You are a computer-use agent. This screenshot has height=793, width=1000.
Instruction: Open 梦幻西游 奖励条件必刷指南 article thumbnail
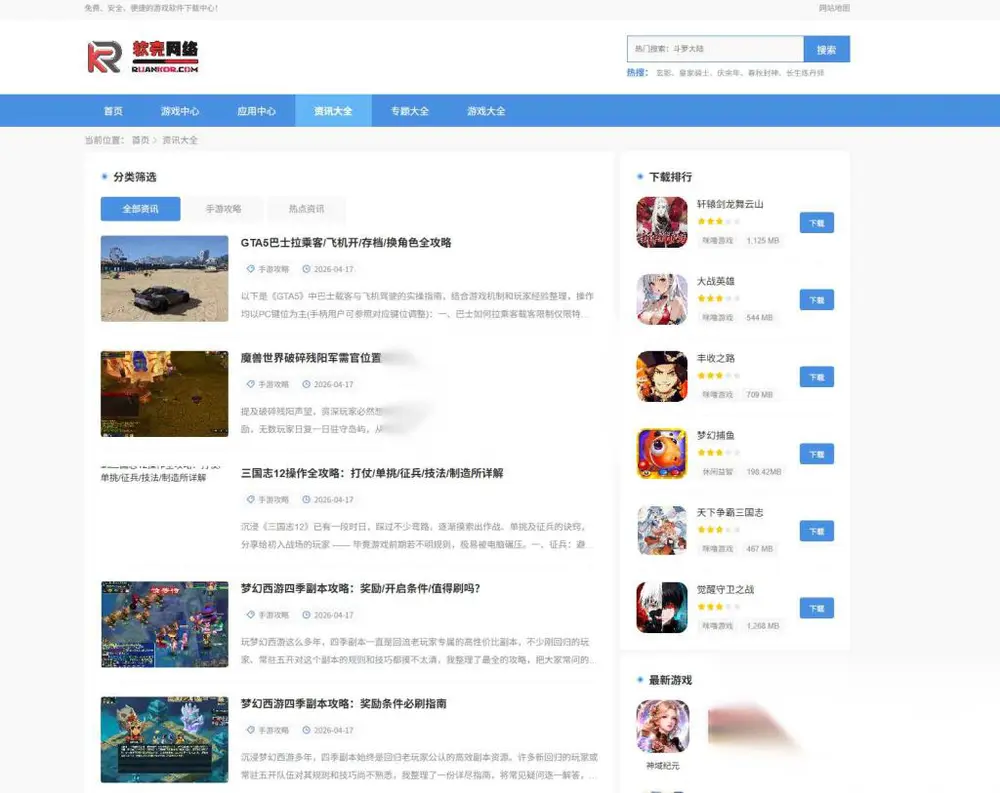click(x=165, y=739)
